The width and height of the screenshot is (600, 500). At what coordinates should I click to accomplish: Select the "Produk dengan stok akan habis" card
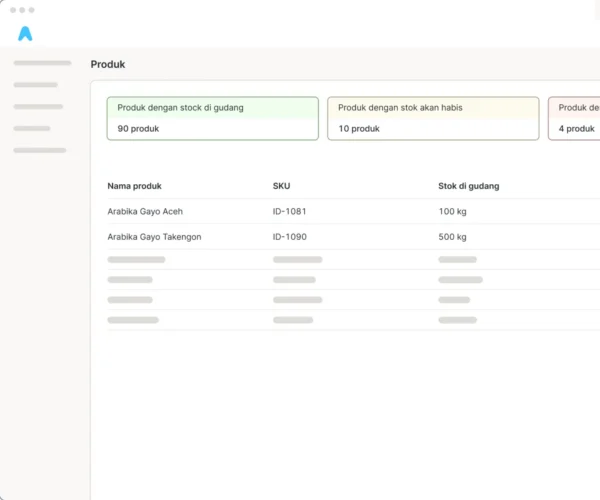[433, 118]
